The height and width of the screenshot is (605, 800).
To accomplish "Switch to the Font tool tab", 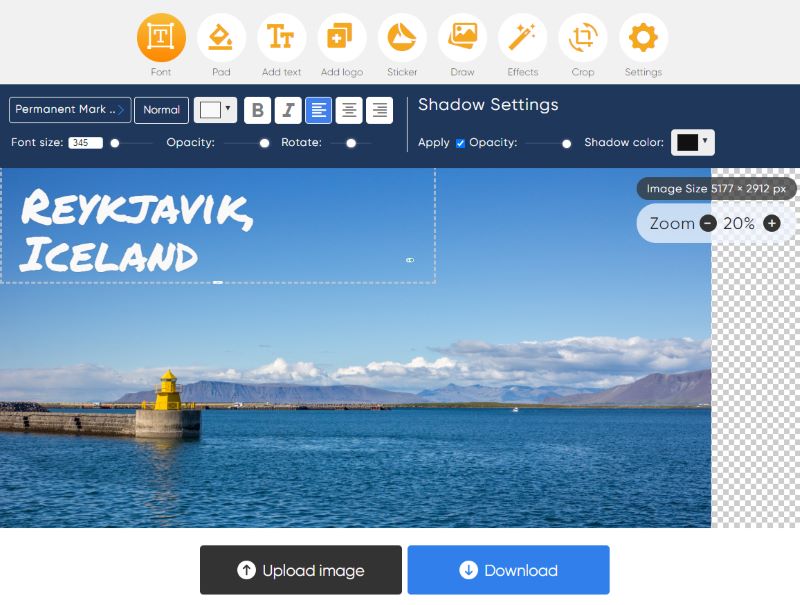I will pos(161,38).
